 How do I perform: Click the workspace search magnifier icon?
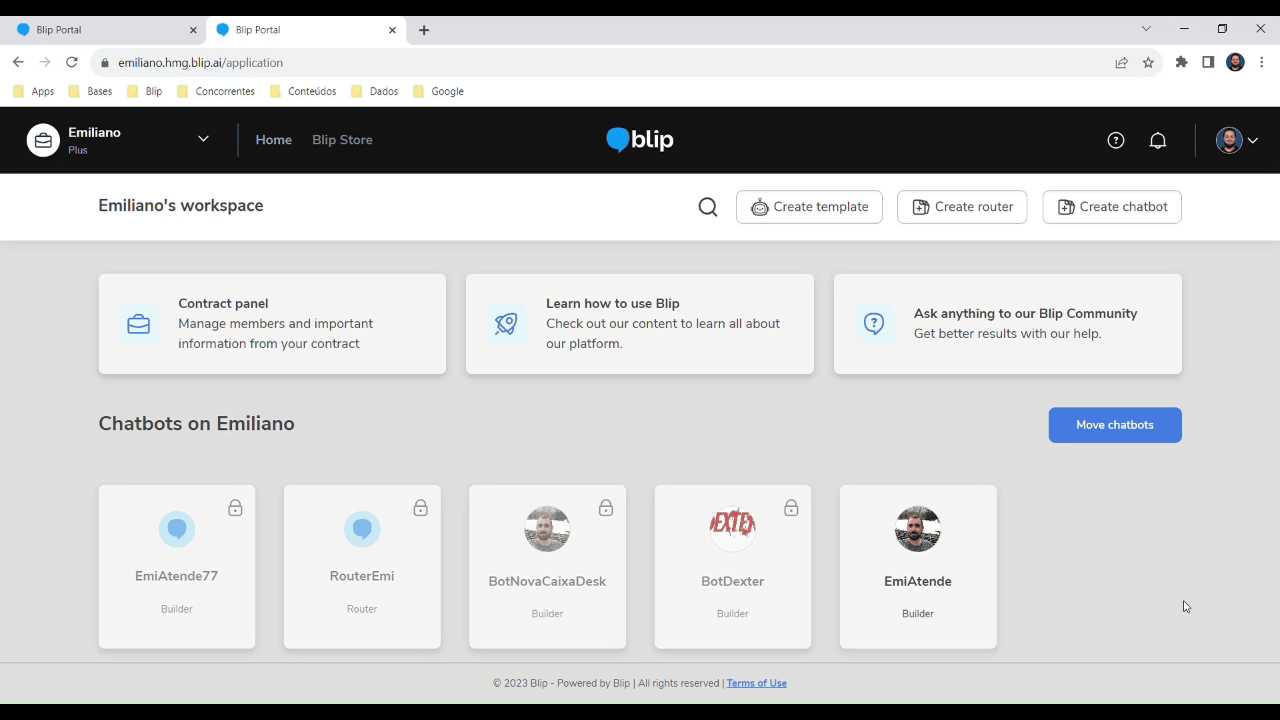tap(708, 207)
